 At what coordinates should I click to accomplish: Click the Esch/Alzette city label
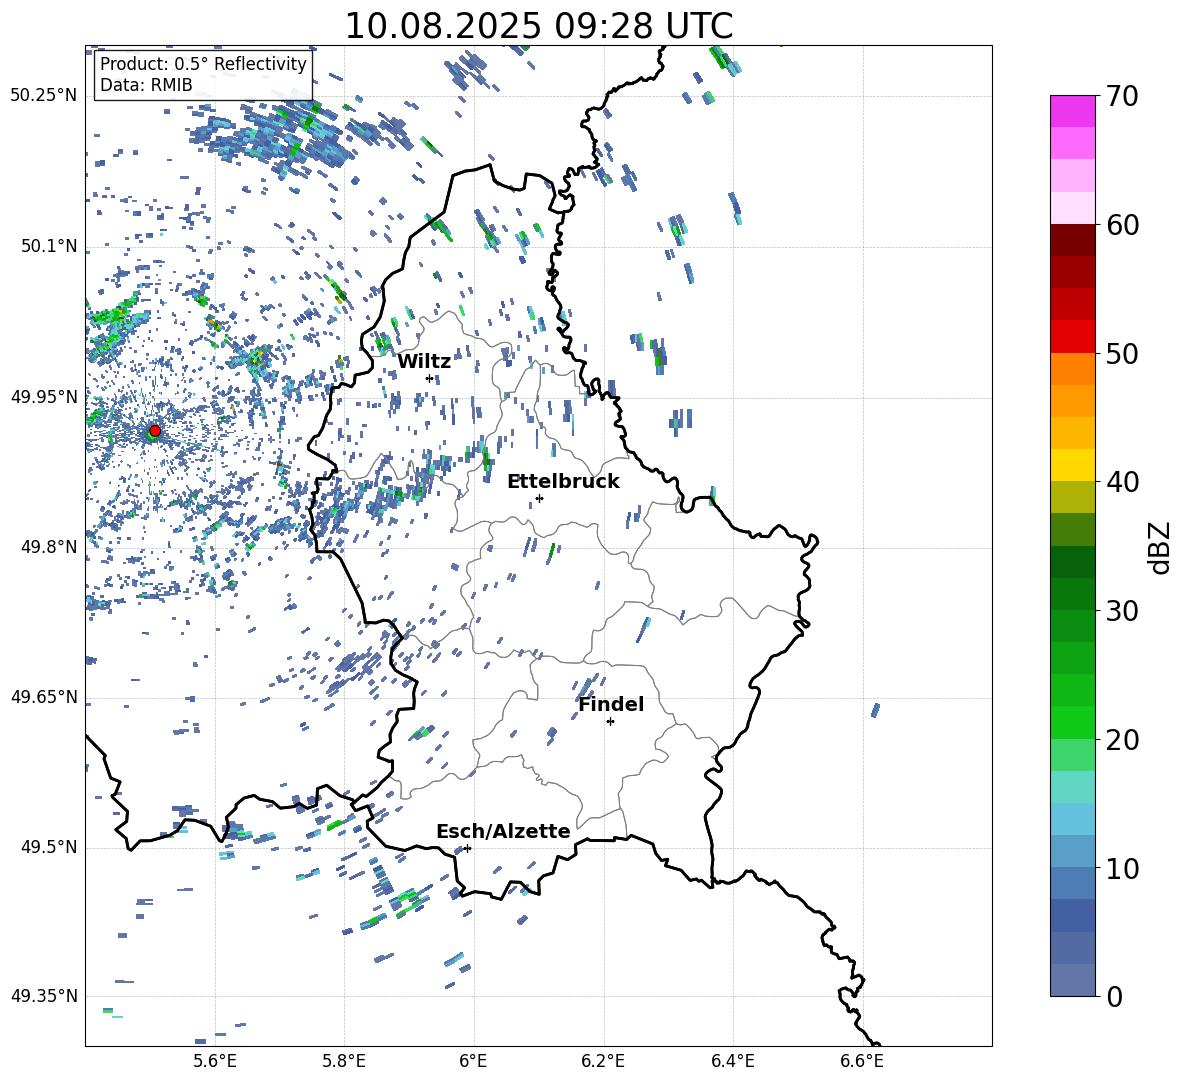504,831
